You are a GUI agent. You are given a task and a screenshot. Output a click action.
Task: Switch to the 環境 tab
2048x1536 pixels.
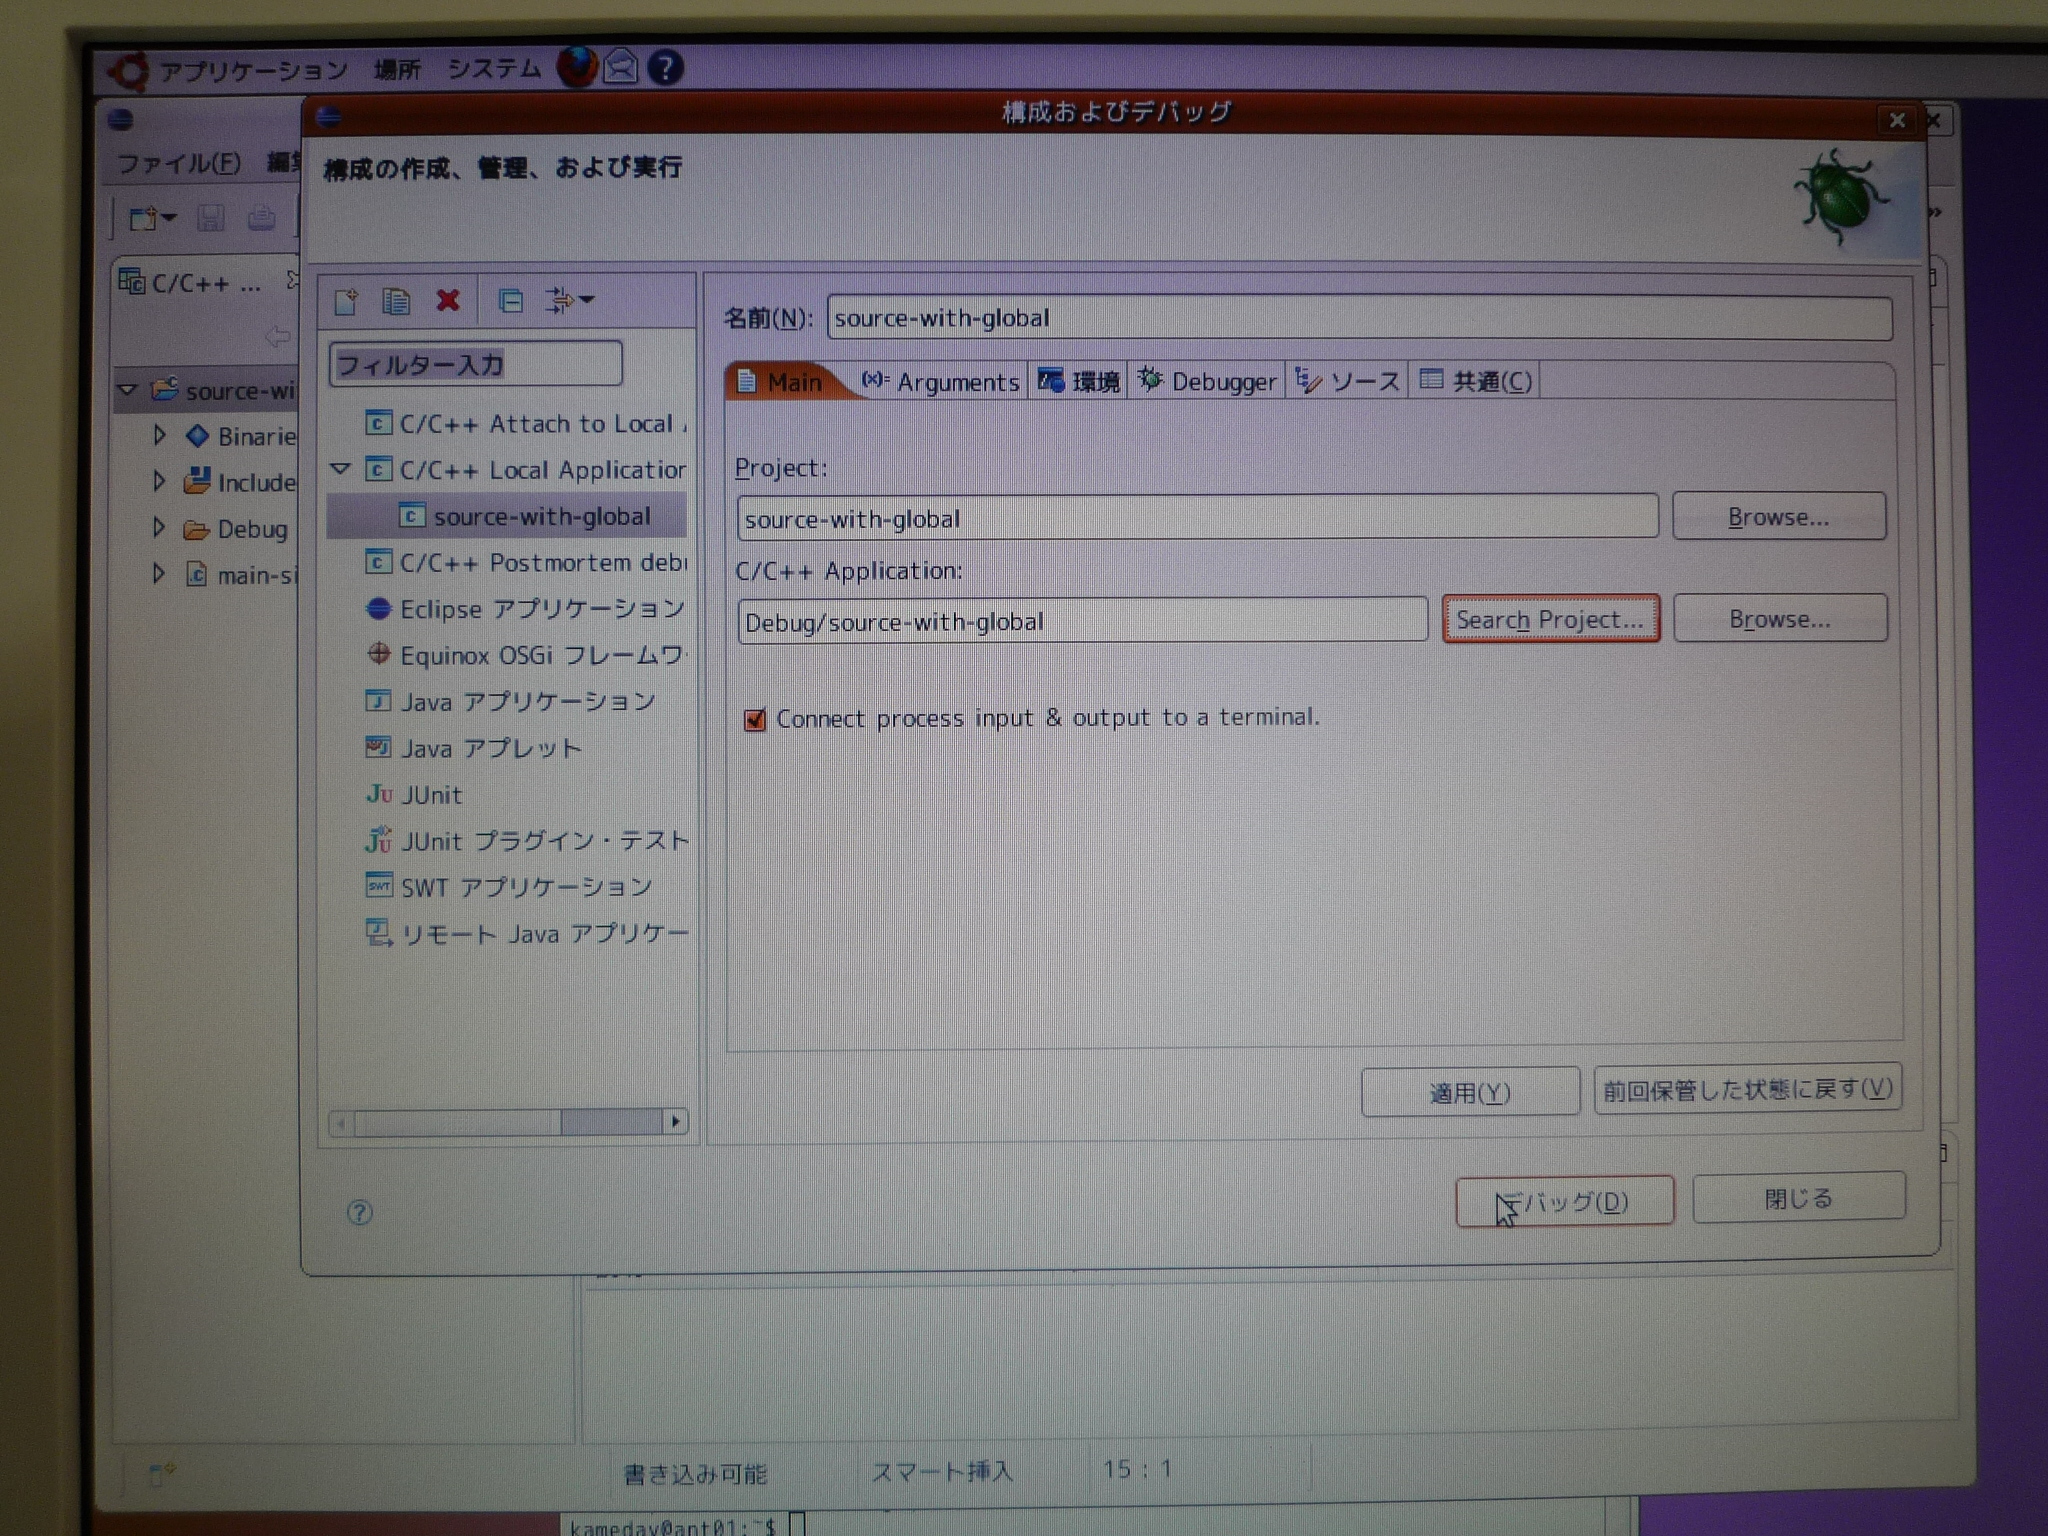pos(1079,380)
